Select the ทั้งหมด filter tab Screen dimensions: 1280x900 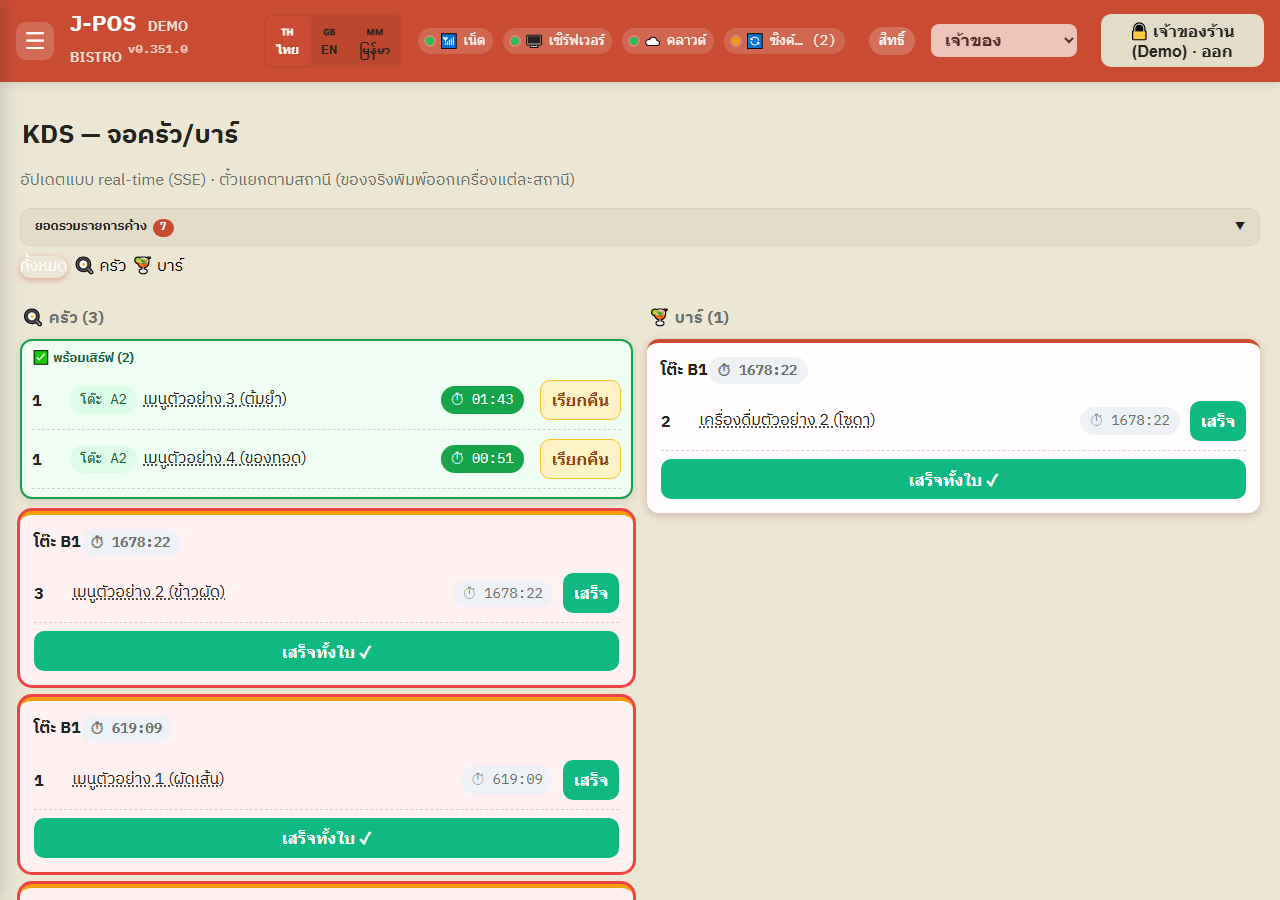pyautogui.click(x=44, y=266)
